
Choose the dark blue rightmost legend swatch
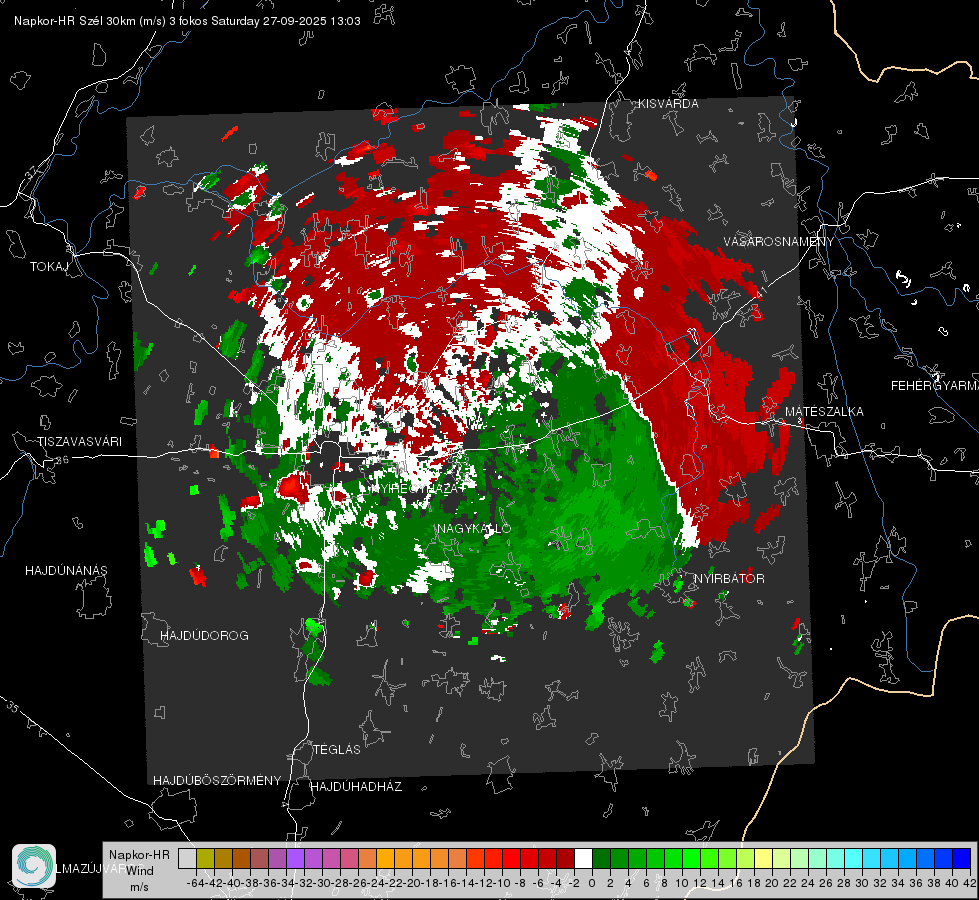[x=962, y=859]
